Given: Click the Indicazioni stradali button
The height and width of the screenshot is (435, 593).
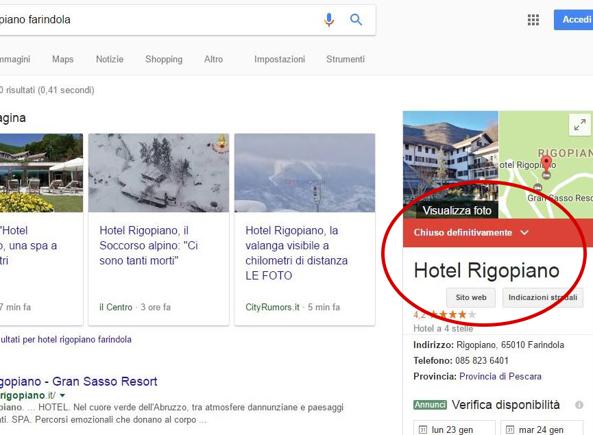Looking at the screenshot, I should pyautogui.click(x=543, y=298).
